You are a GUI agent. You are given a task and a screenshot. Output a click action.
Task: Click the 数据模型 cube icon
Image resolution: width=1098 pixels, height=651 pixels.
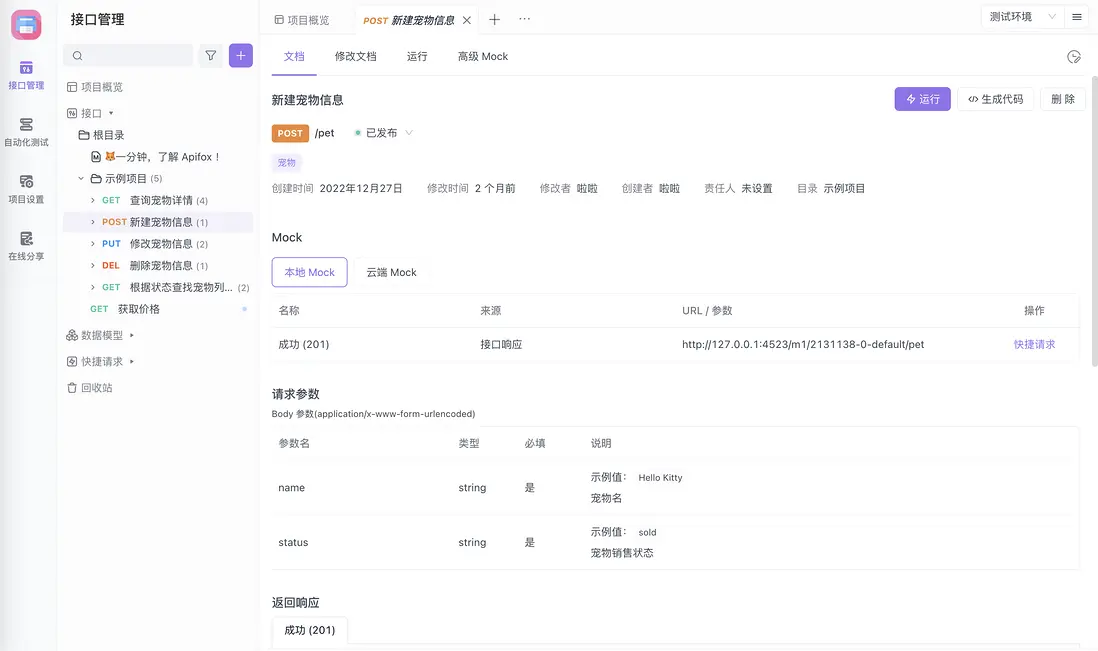point(71,335)
